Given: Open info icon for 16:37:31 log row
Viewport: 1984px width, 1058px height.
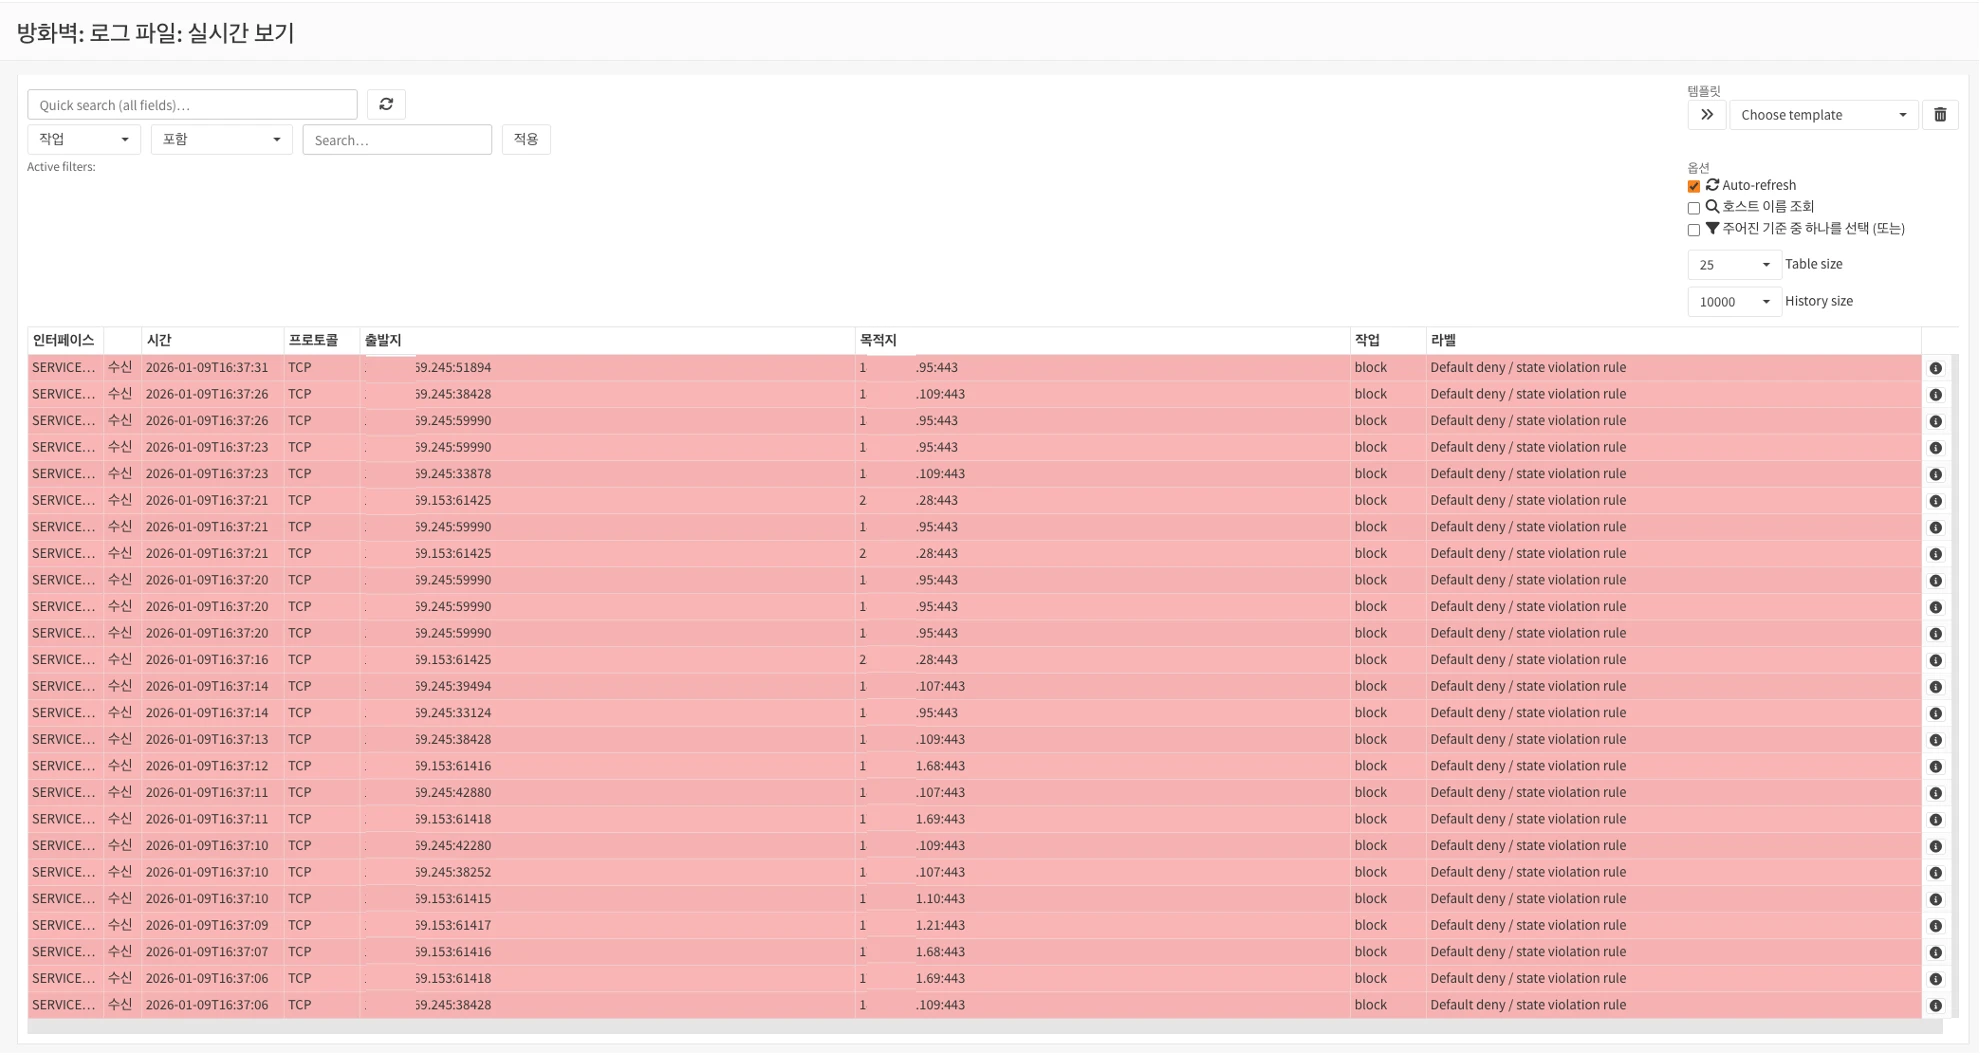Looking at the screenshot, I should pyautogui.click(x=1935, y=368).
